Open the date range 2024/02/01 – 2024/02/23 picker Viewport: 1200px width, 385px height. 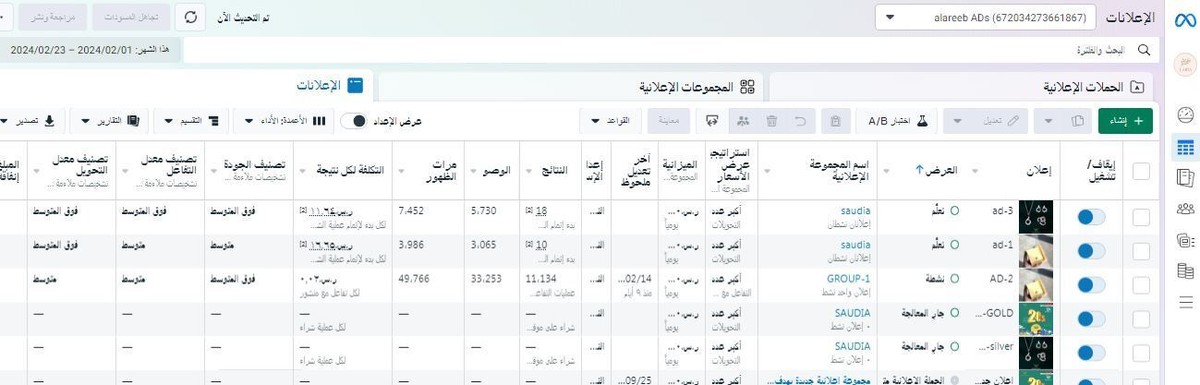91,49
